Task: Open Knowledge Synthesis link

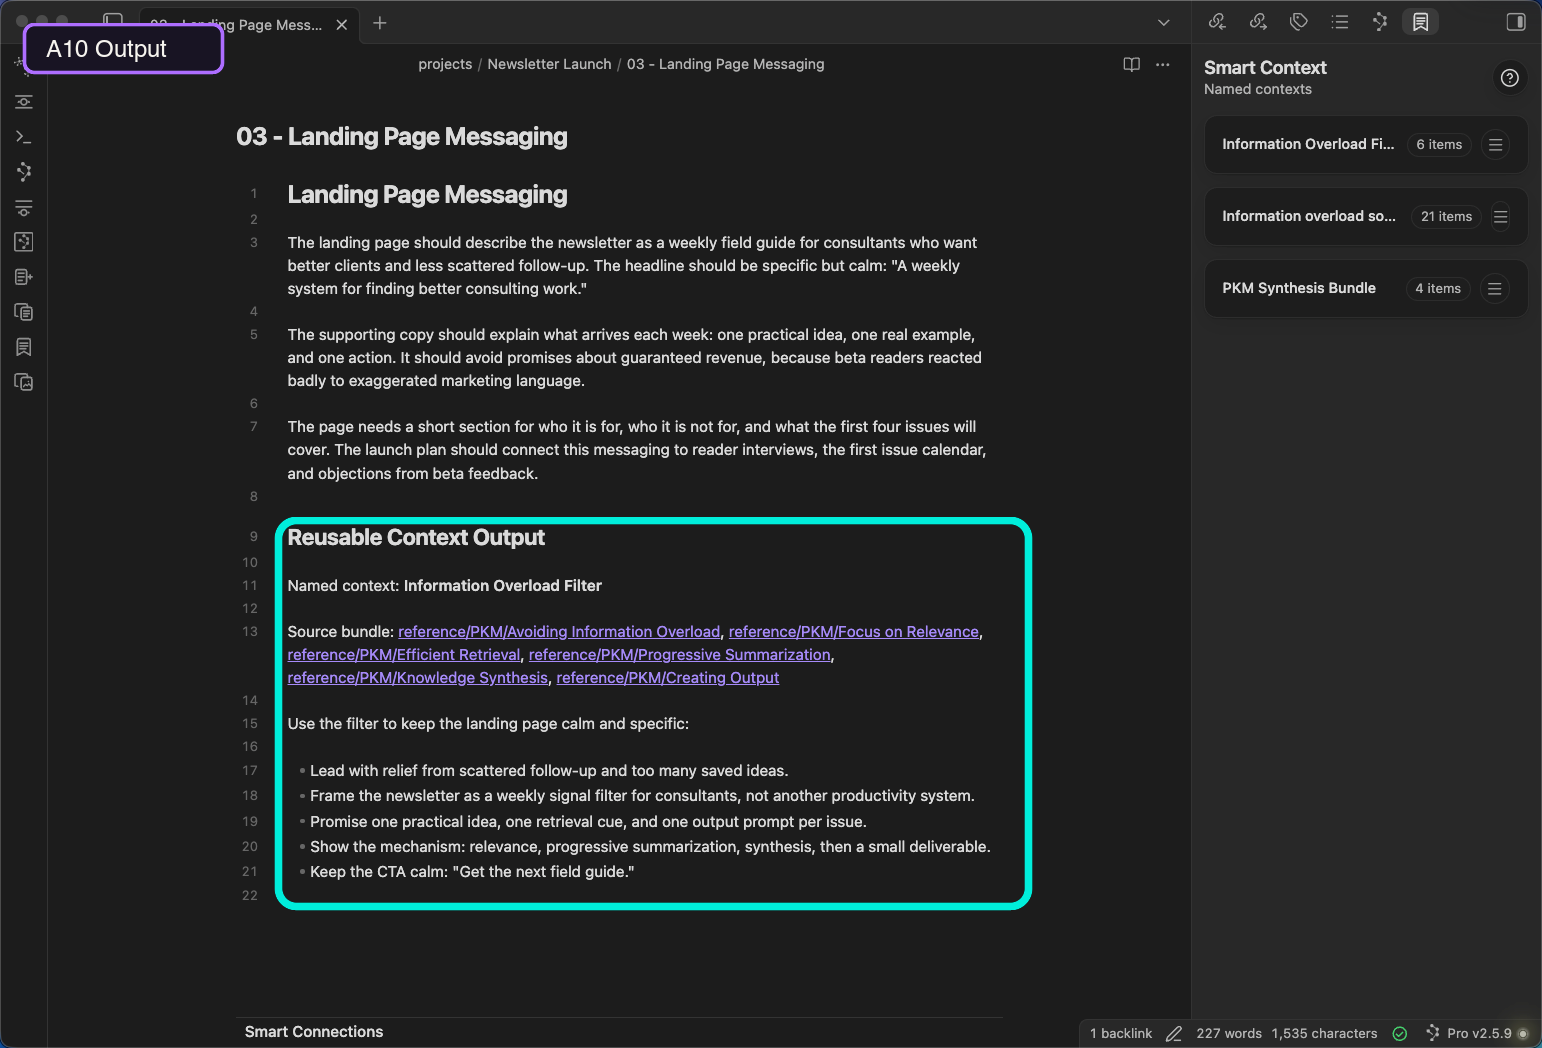Action: (x=418, y=678)
